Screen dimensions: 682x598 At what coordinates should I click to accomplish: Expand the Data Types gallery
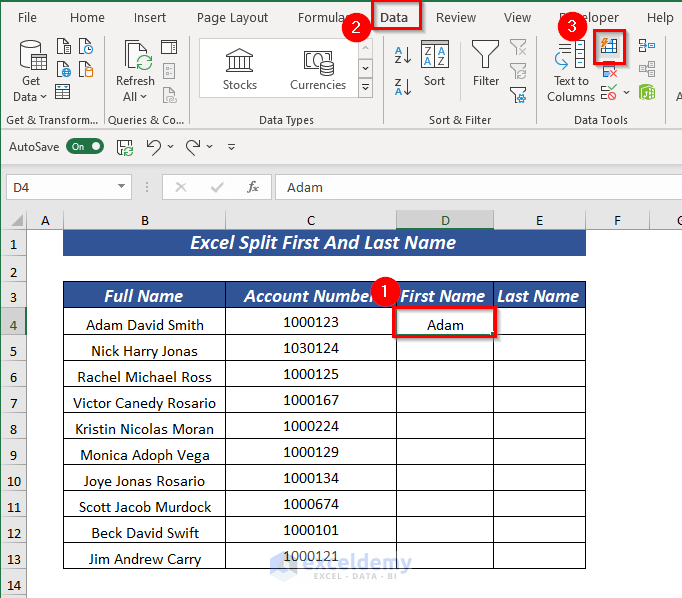pos(365,88)
